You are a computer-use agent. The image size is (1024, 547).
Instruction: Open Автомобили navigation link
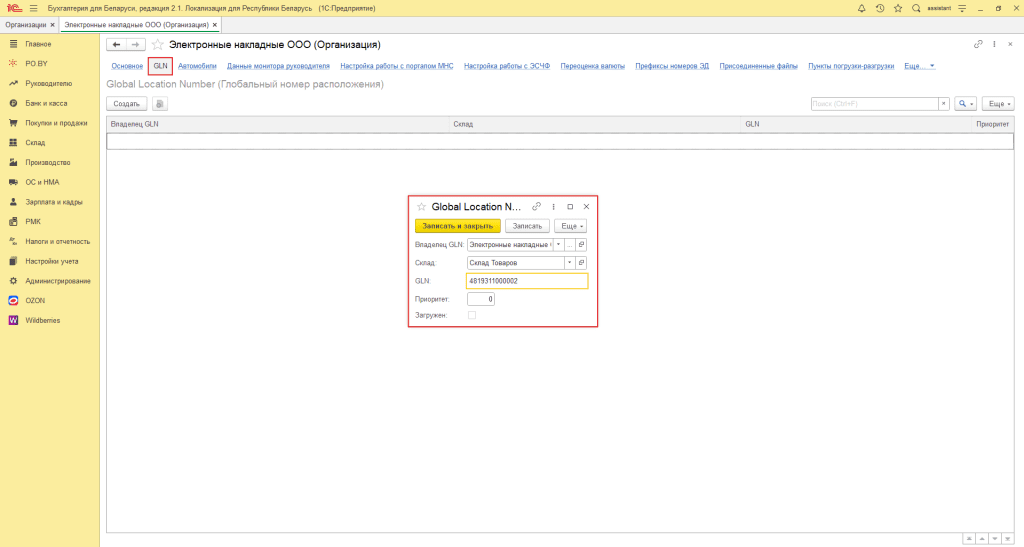pyautogui.click(x=197, y=66)
